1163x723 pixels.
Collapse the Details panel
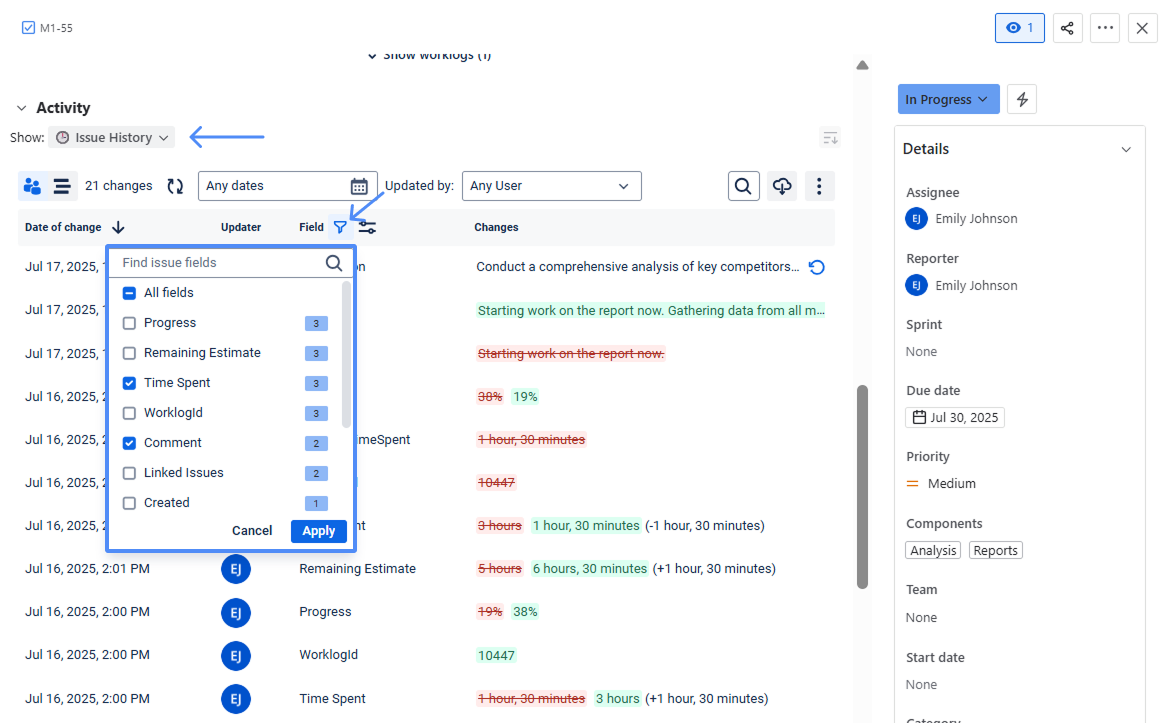tap(1126, 148)
